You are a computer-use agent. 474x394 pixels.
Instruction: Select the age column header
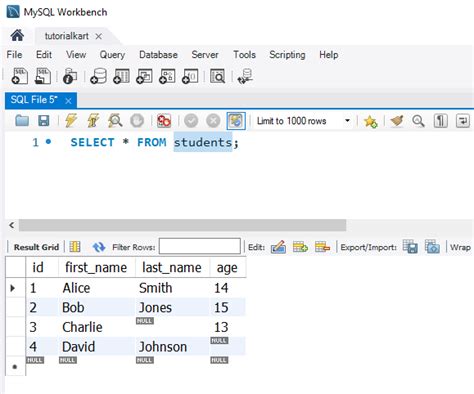click(228, 267)
